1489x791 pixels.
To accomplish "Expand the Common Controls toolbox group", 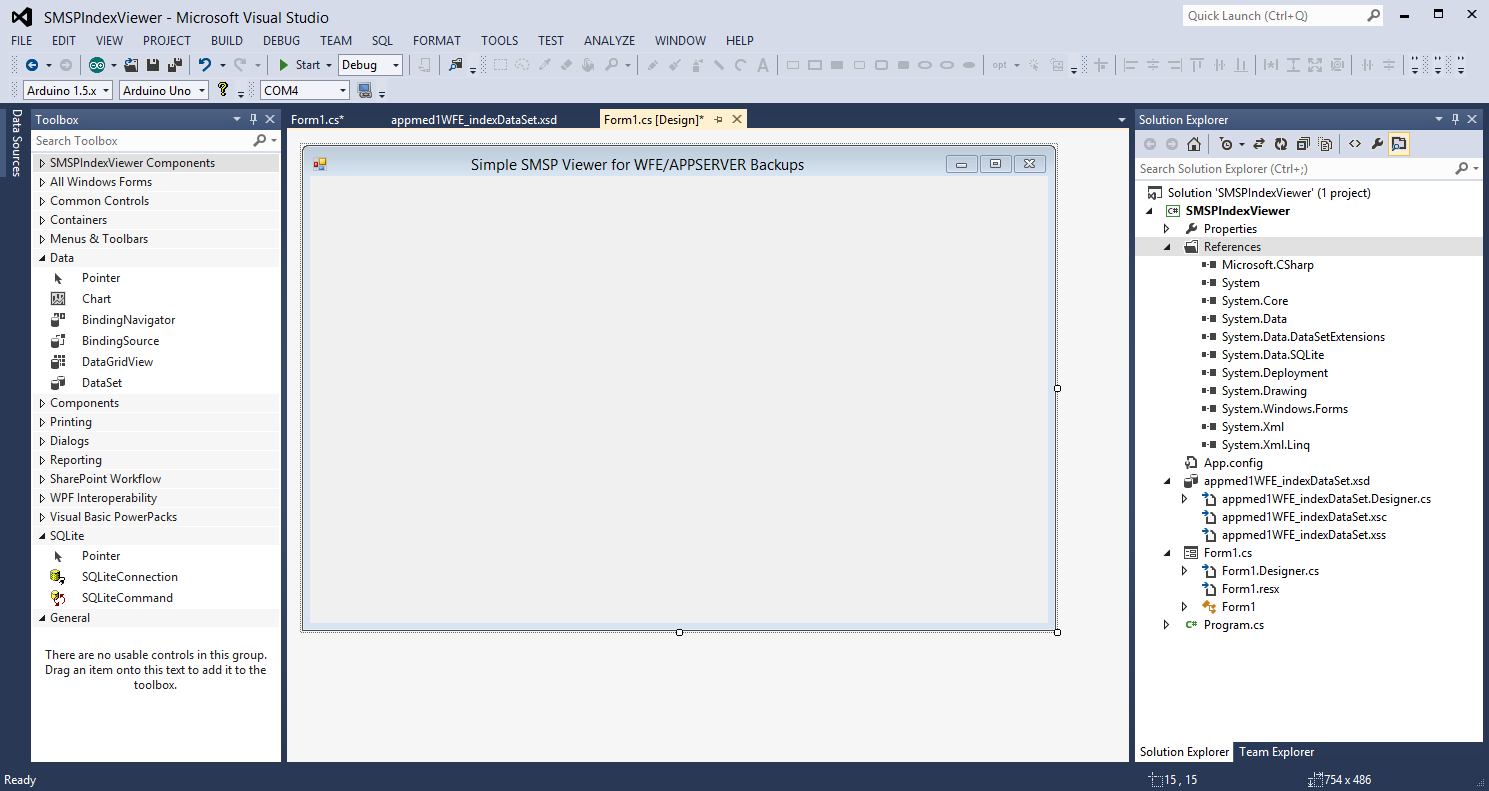I will click(x=42, y=201).
